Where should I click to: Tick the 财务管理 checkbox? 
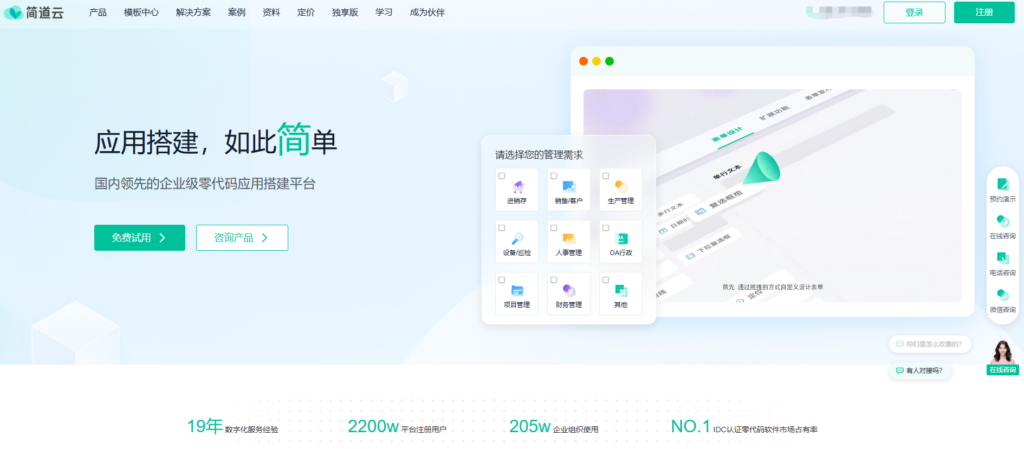click(x=554, y=280)
